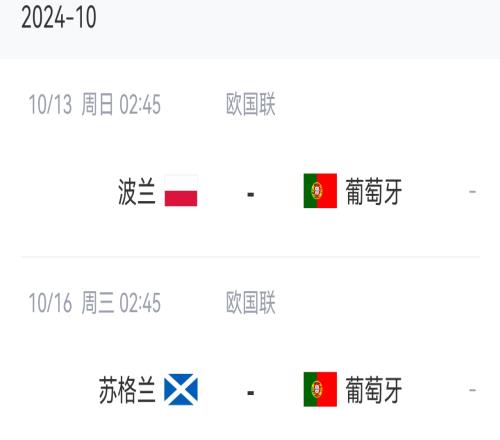Open 葡萄牙 team in 10/13 match
The width and height of the screenshot is (500, 440).
point(374,191)
